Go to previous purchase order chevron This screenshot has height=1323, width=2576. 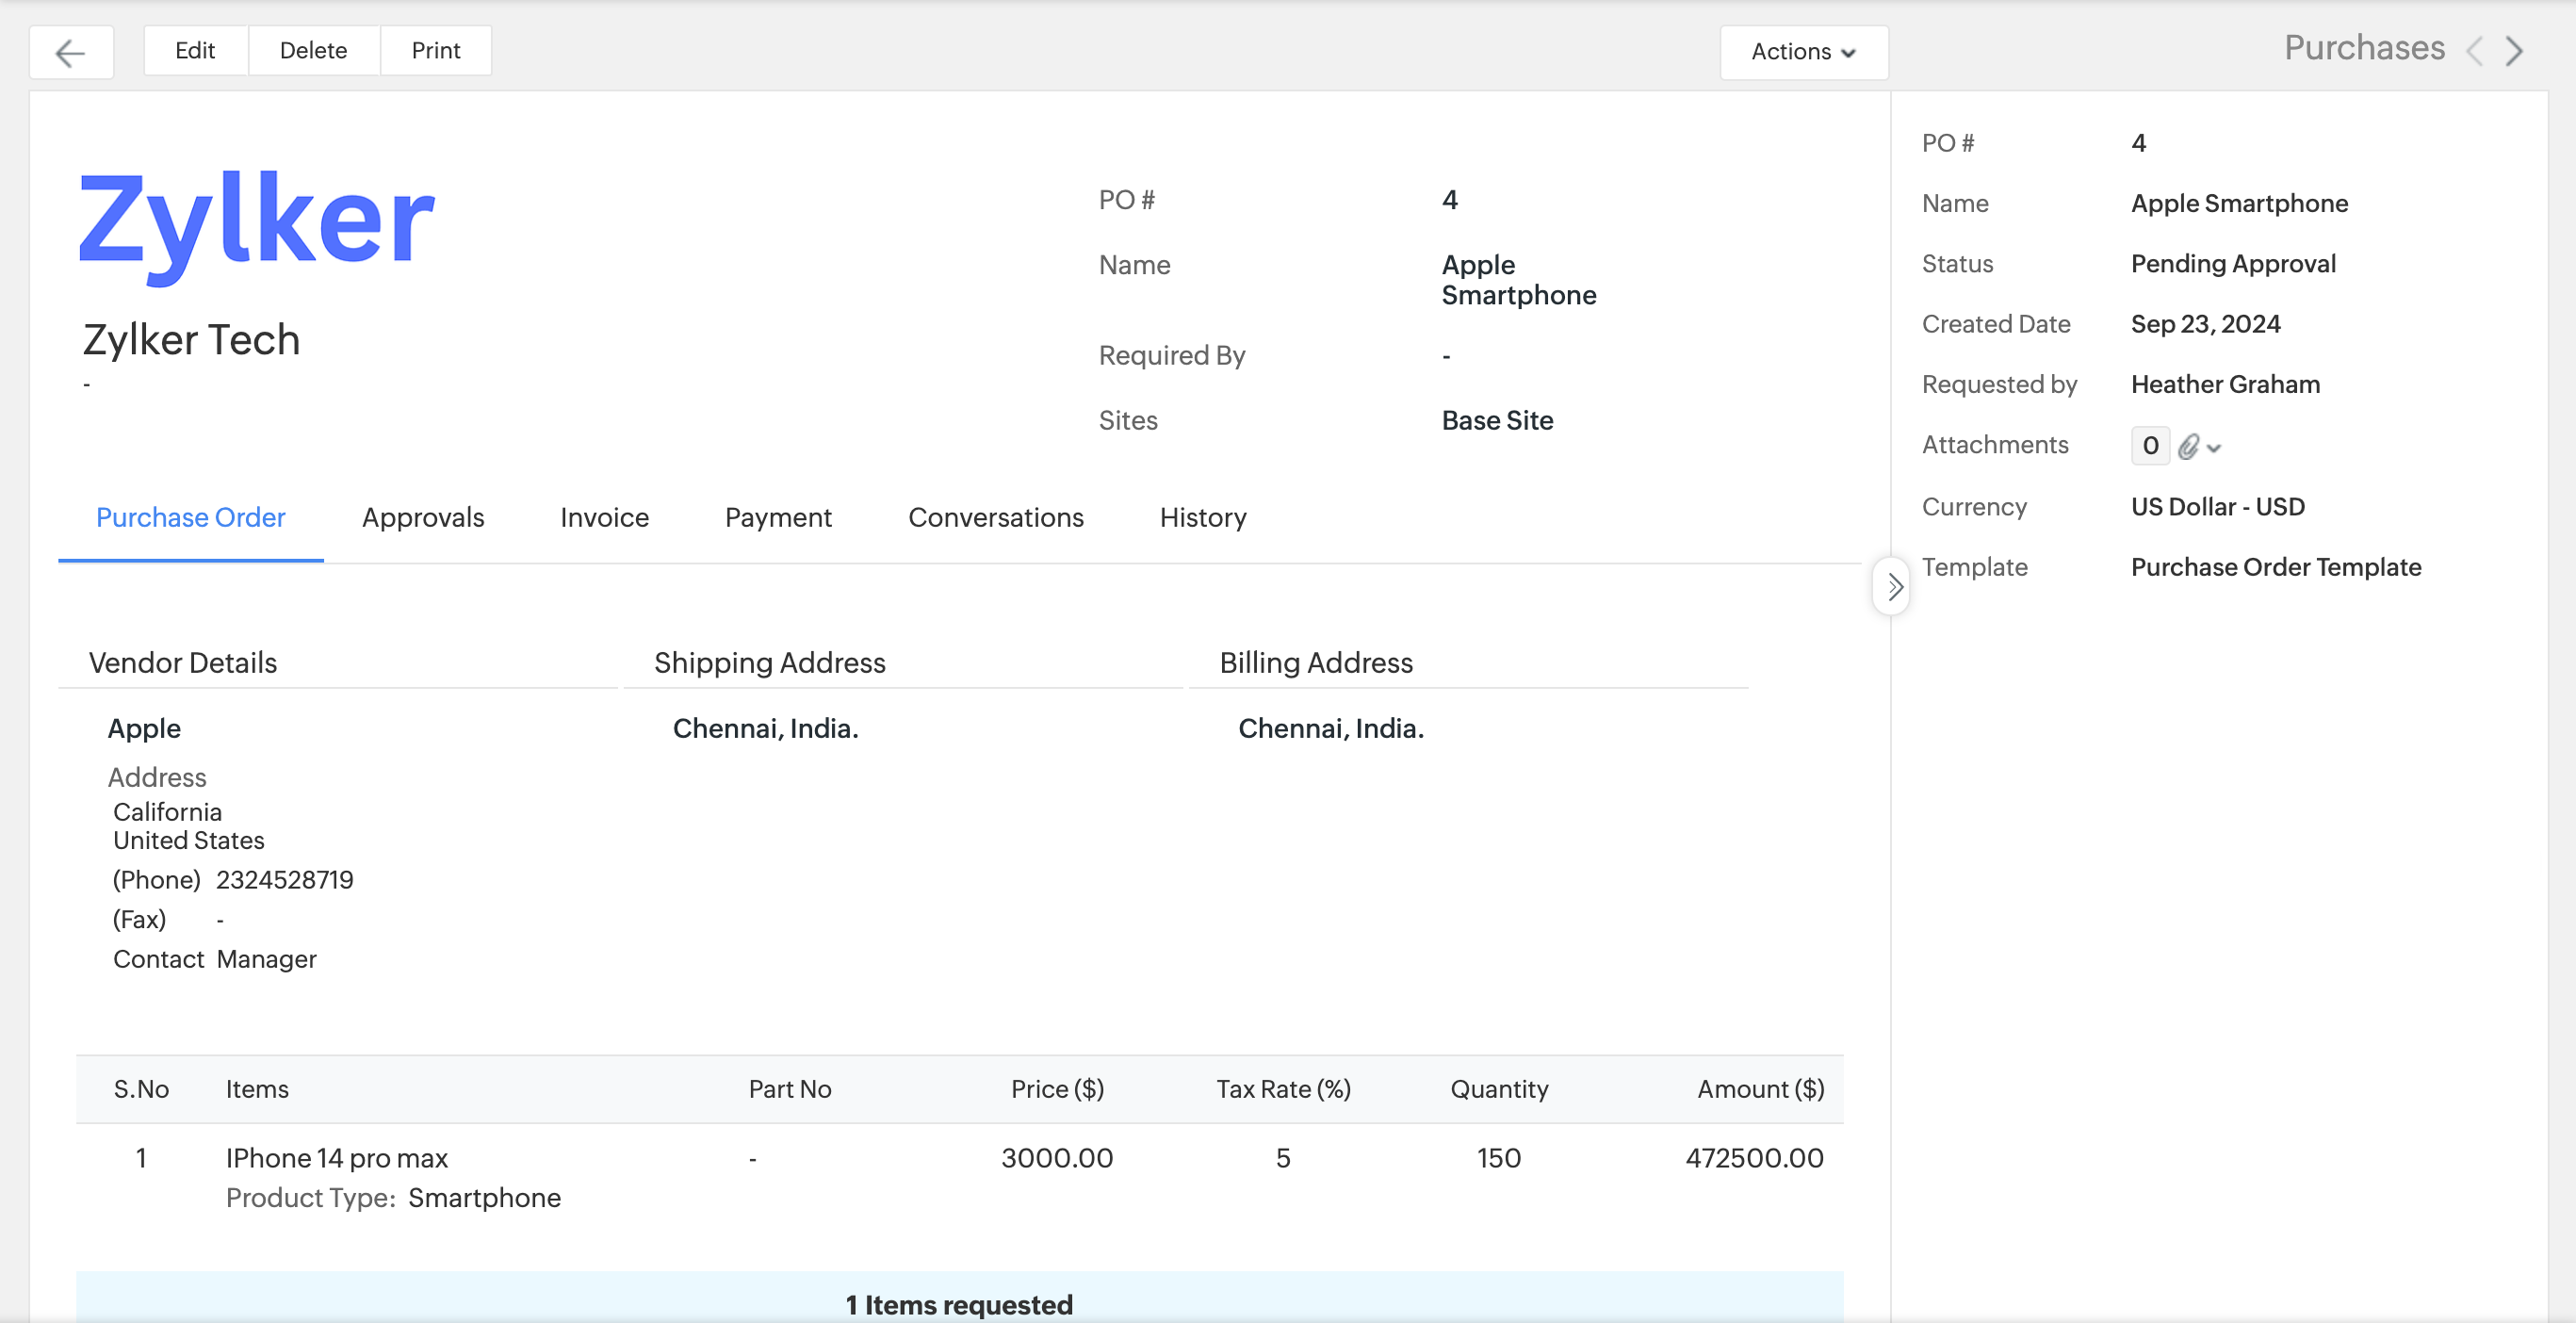point(2474,51)
